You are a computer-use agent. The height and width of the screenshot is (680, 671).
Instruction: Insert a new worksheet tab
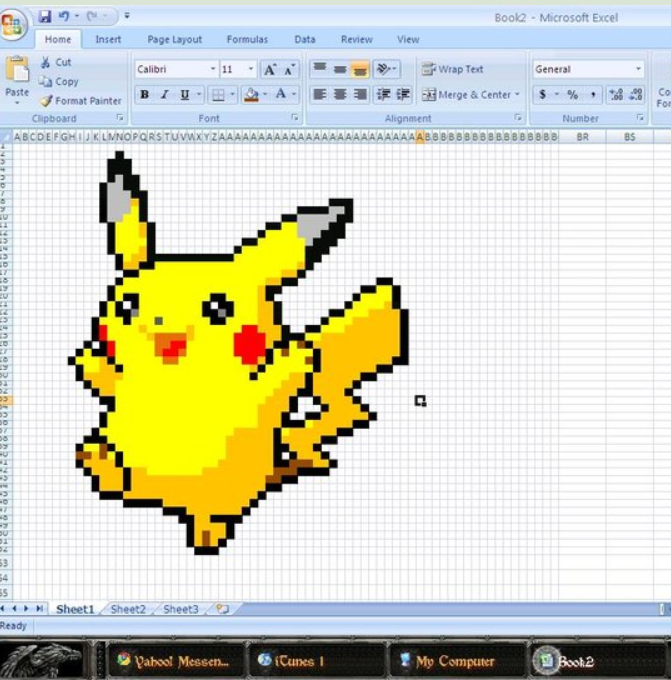[223, 609]
